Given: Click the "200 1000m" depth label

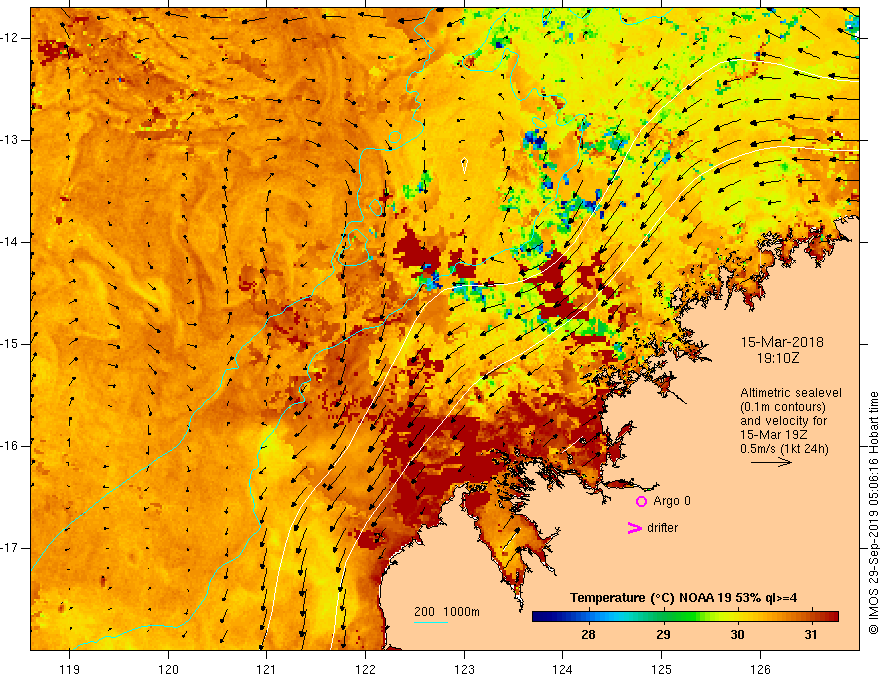Looking at the screenshot, I should [447, 612].
